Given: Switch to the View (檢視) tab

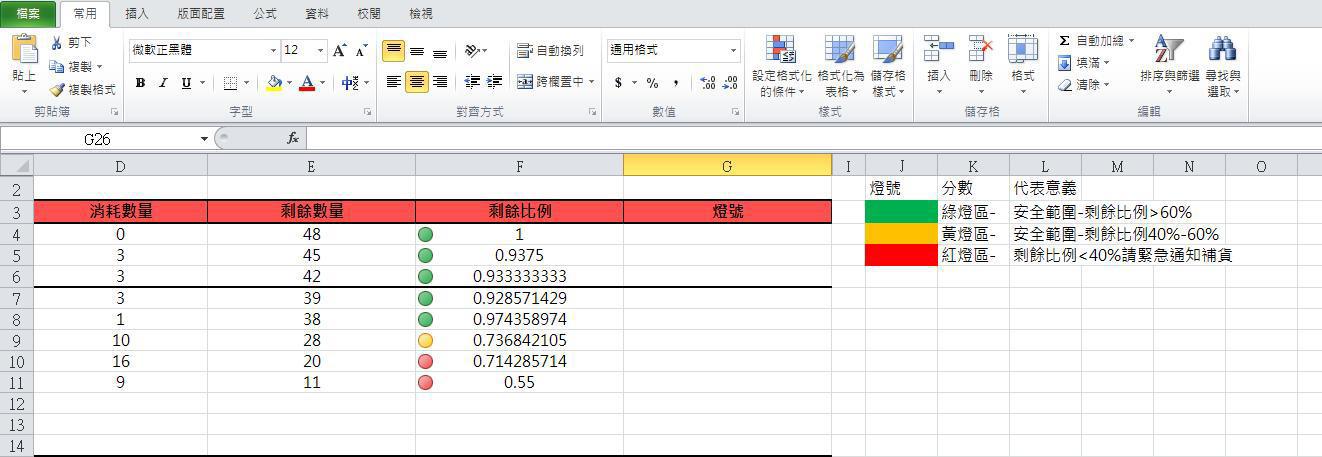Looking at the screenshot, I should 421,14.
